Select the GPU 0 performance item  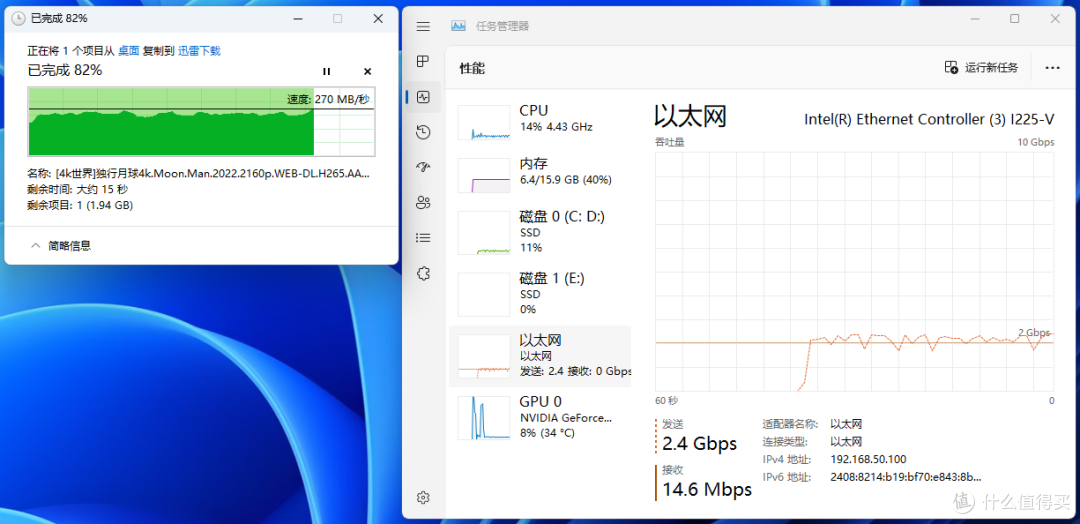(540, 417)
